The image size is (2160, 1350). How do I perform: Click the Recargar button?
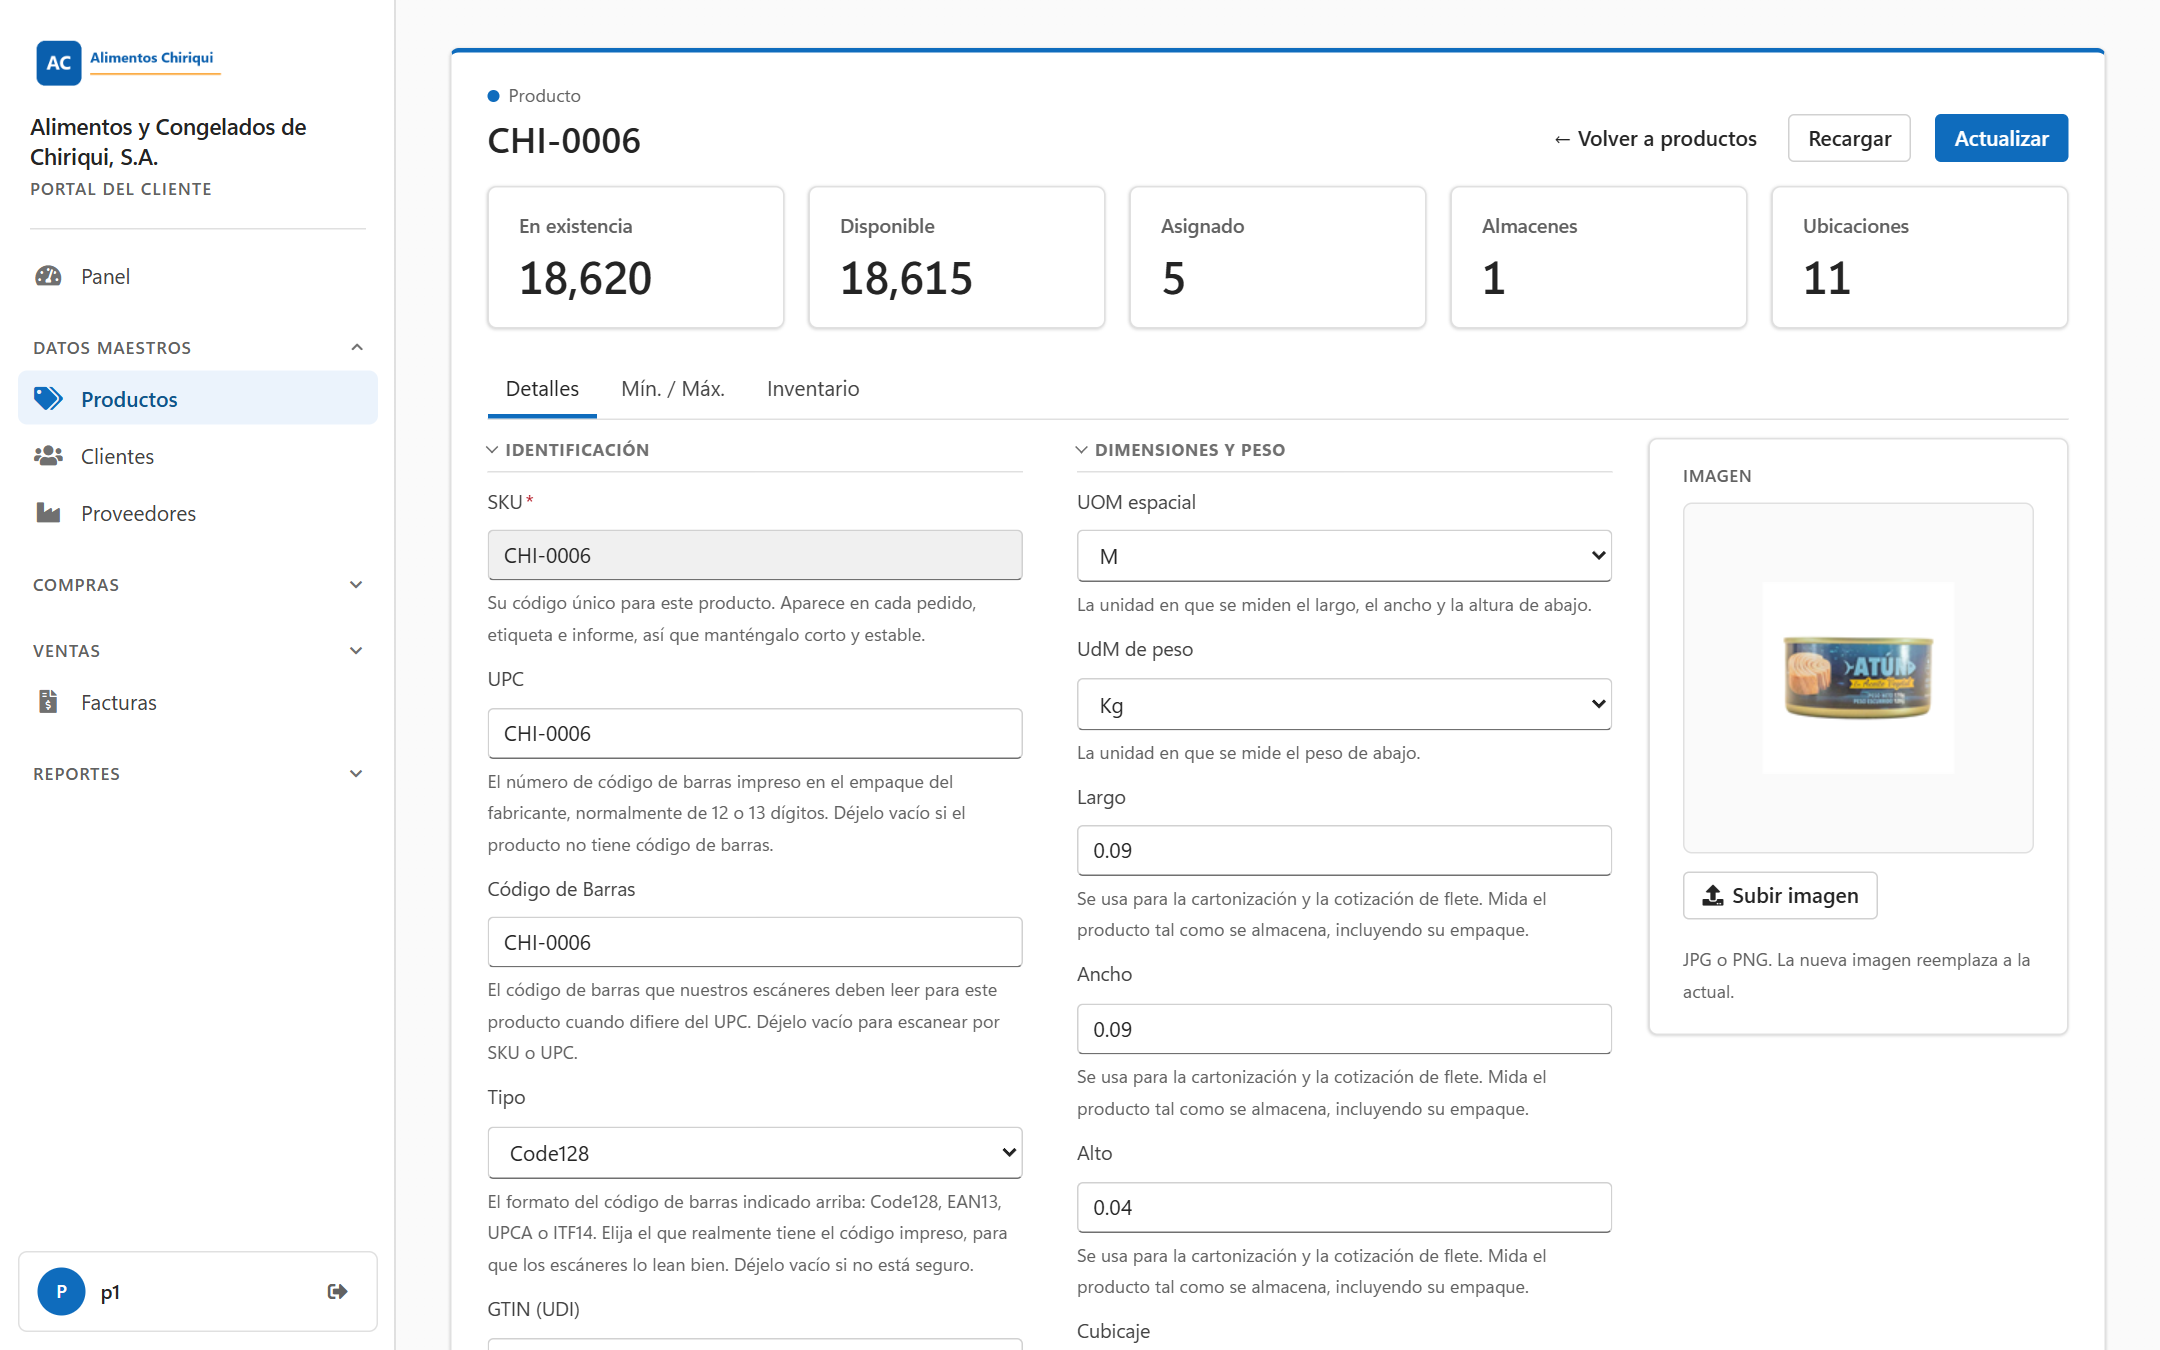[x=1849, y=138]
